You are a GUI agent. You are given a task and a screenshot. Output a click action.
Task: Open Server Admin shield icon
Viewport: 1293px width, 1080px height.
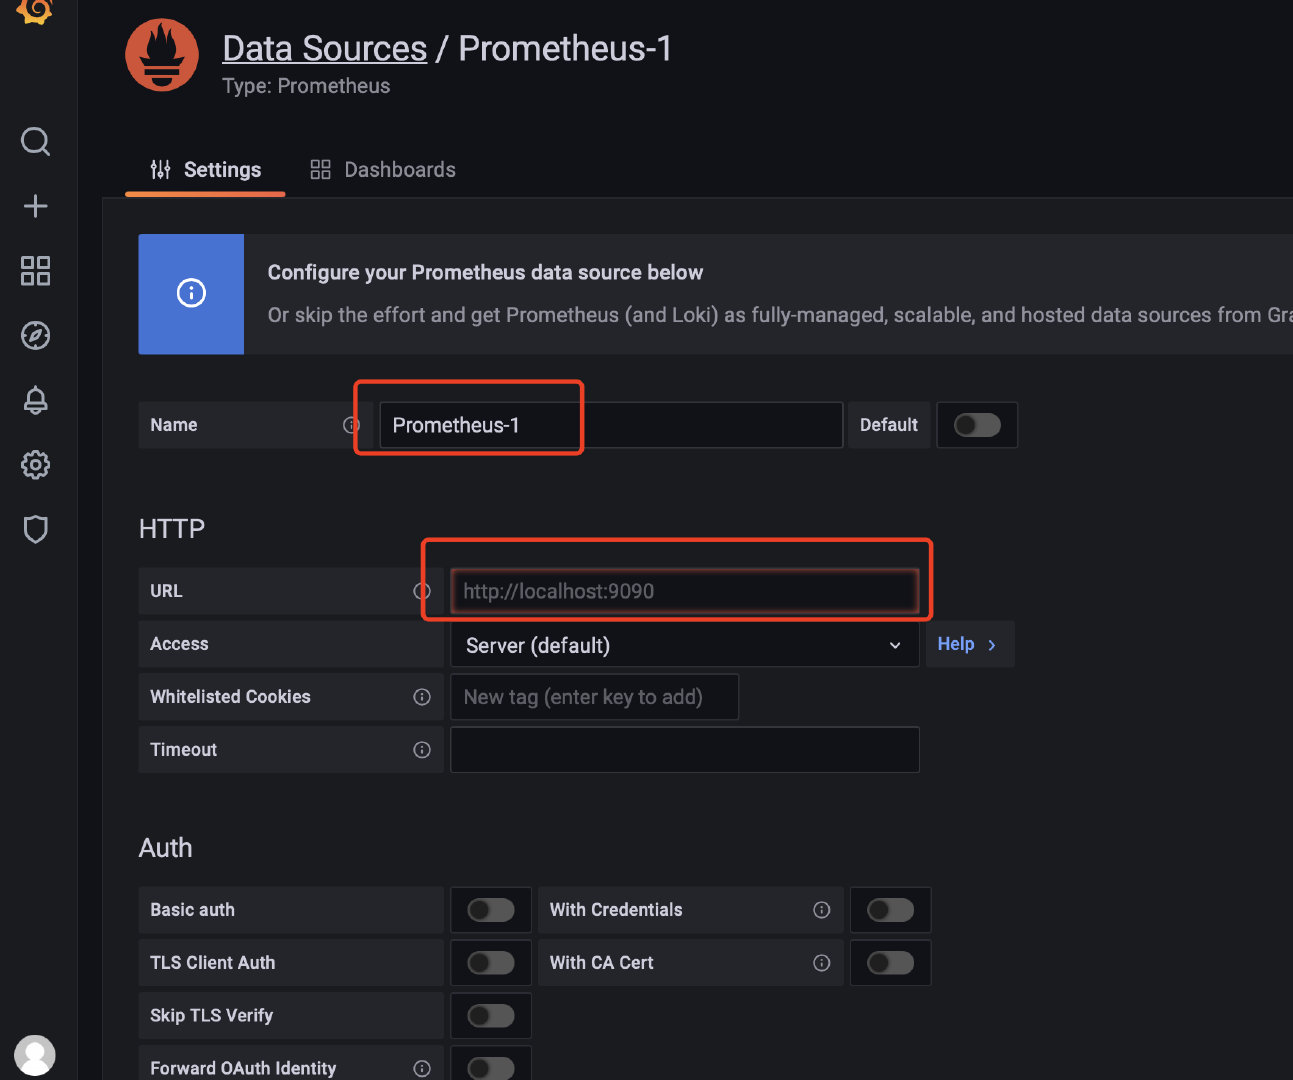coord(35,529)
